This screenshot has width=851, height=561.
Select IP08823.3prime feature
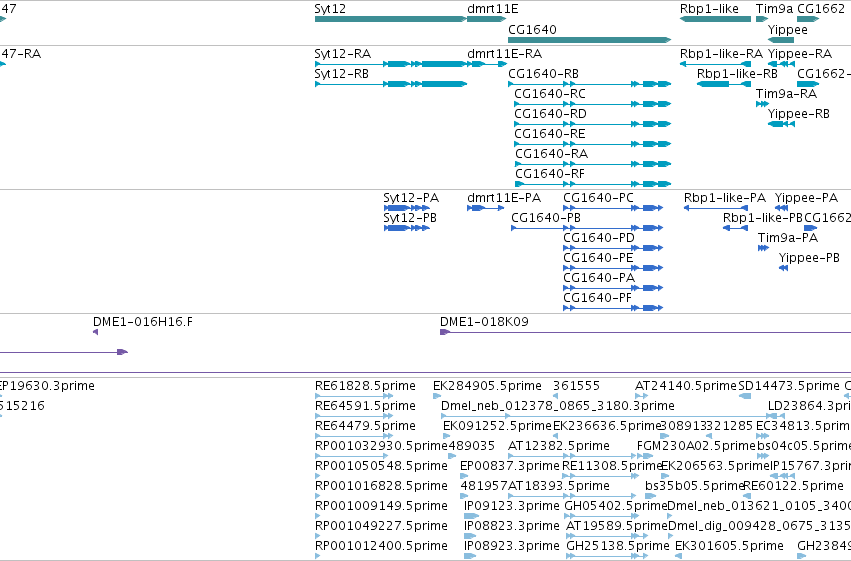click(470, 536)
